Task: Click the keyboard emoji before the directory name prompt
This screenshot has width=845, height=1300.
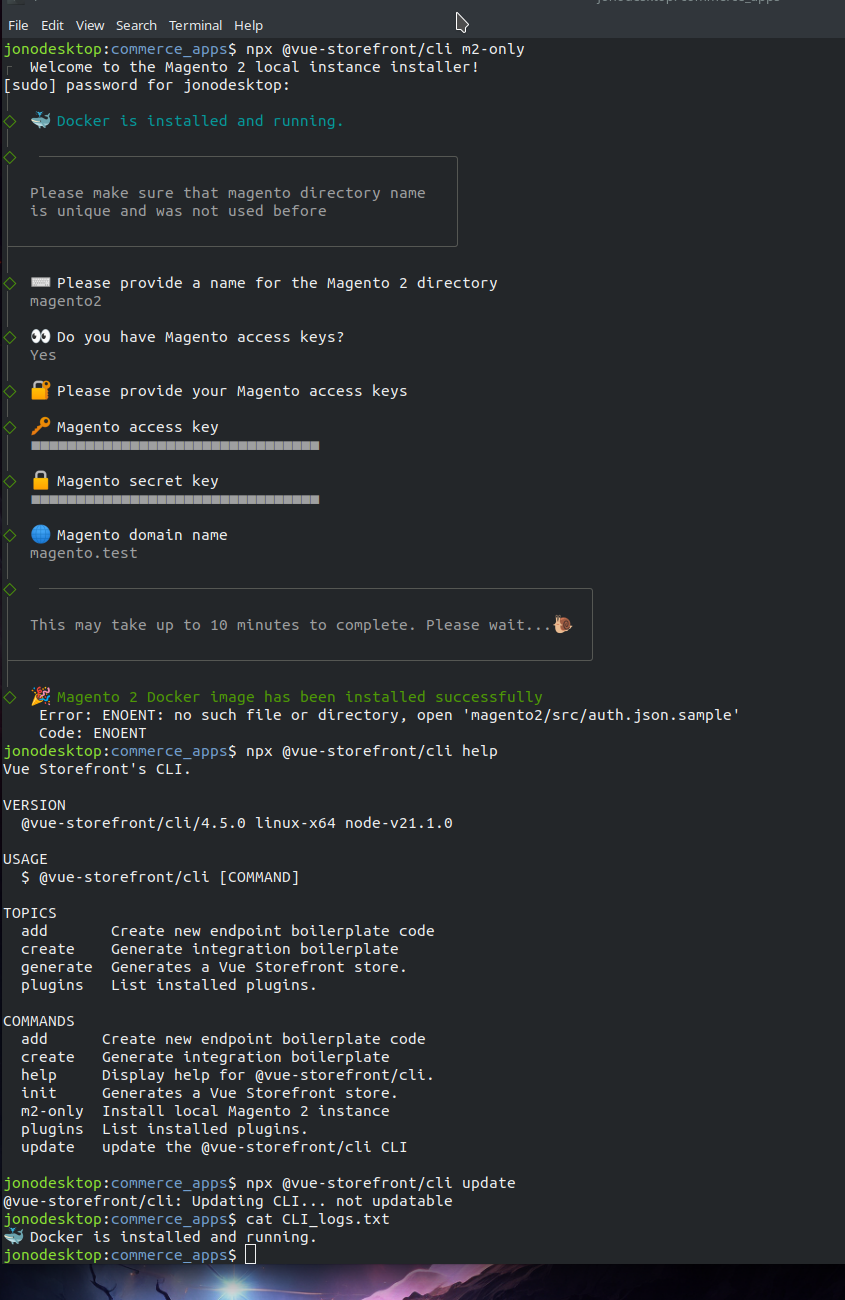Action: pyautogui.click(x=41, y=283)
